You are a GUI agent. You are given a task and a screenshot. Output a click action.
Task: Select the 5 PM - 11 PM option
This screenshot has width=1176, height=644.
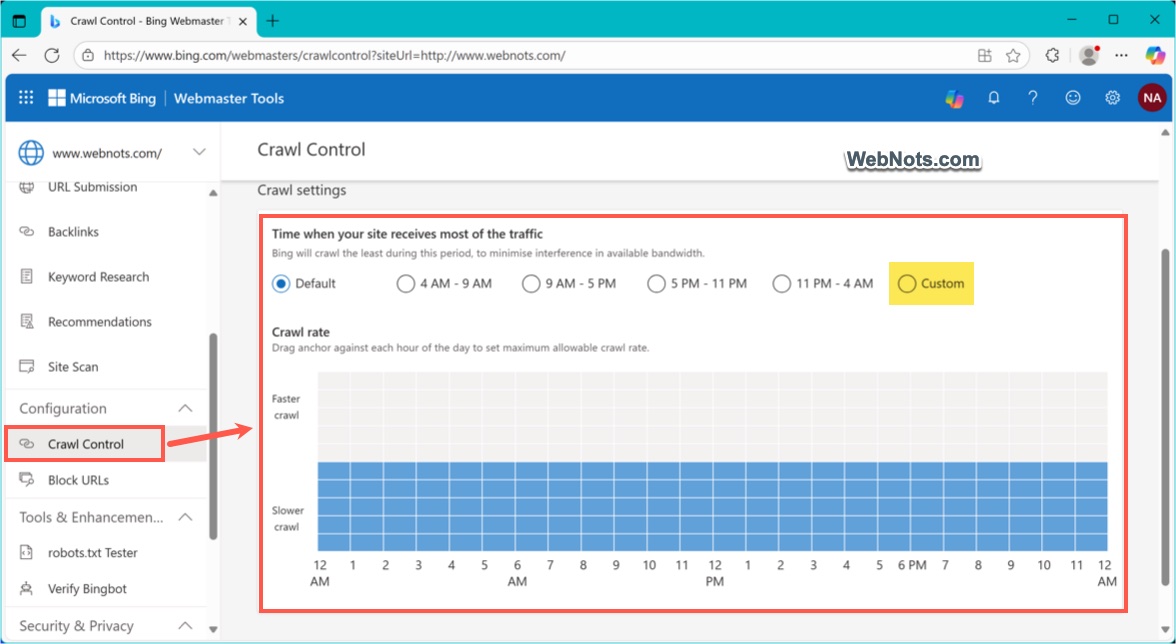pos(656,283)
